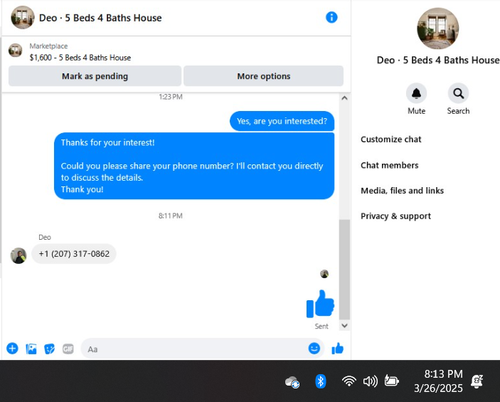Open volume speaker tray icon
Viewport: 500px width, 402px height.
[x=370, y=381]
